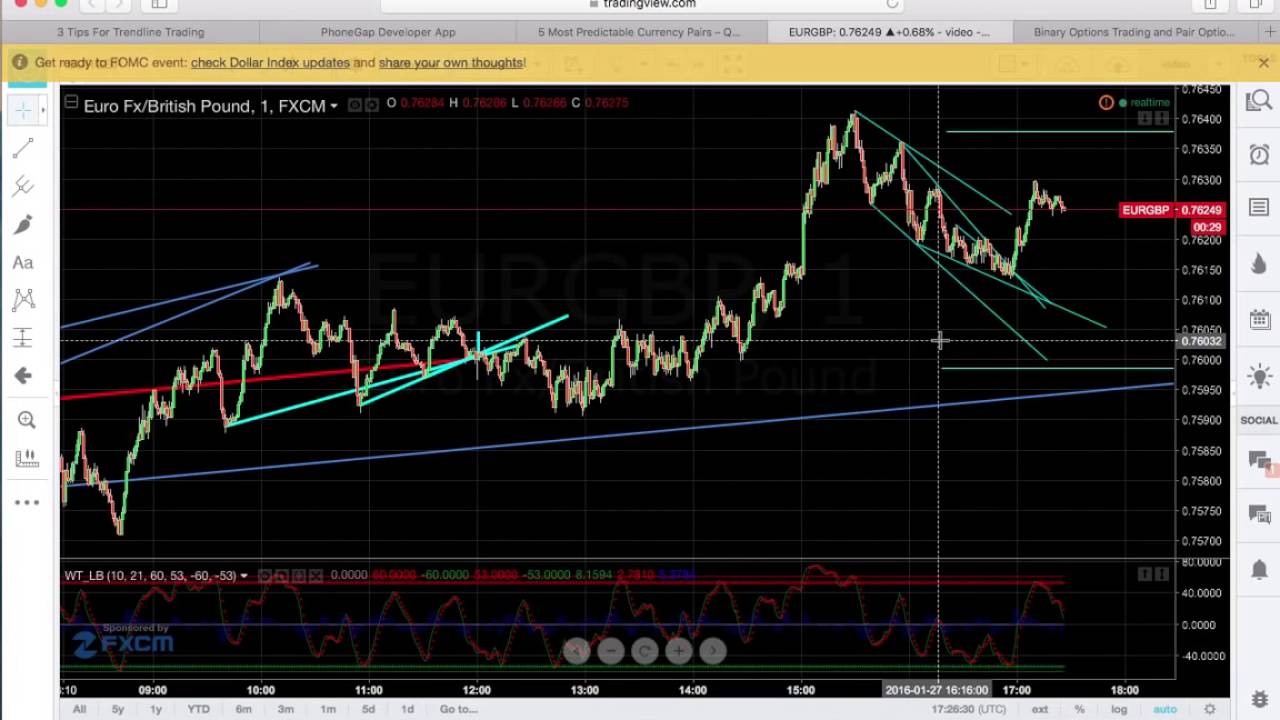Screen dimensions: 1280x720
Task: Select the measure ruler tool
Action: [27, 458]
